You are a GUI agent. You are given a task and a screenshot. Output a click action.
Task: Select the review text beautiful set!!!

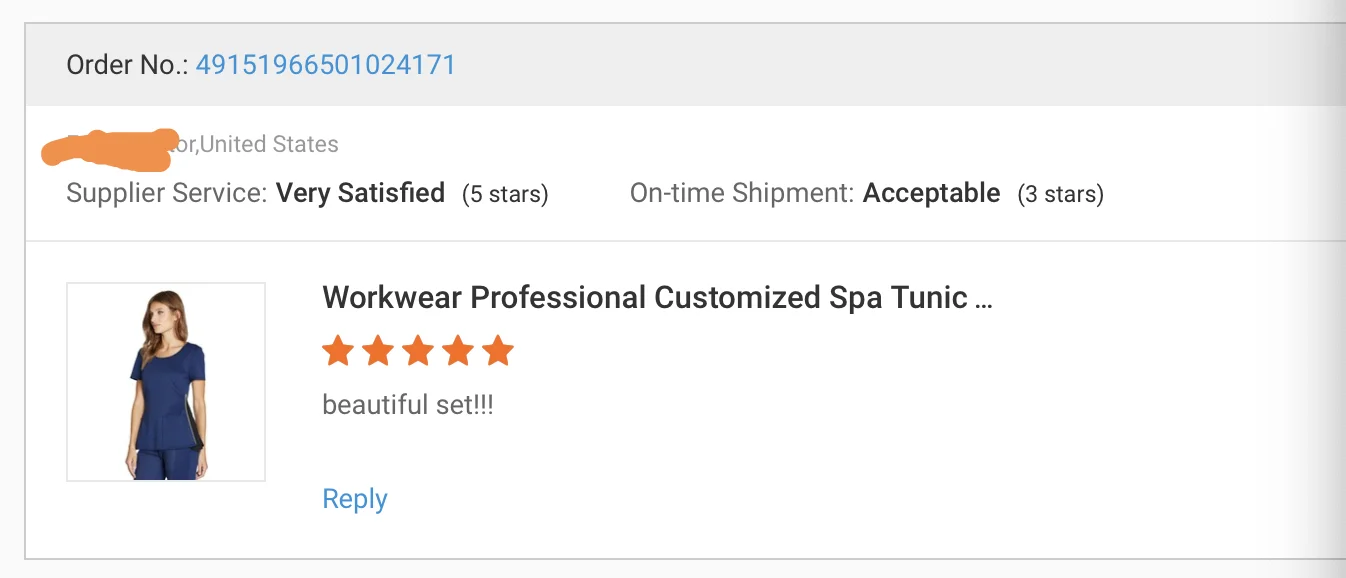(406, 405)
